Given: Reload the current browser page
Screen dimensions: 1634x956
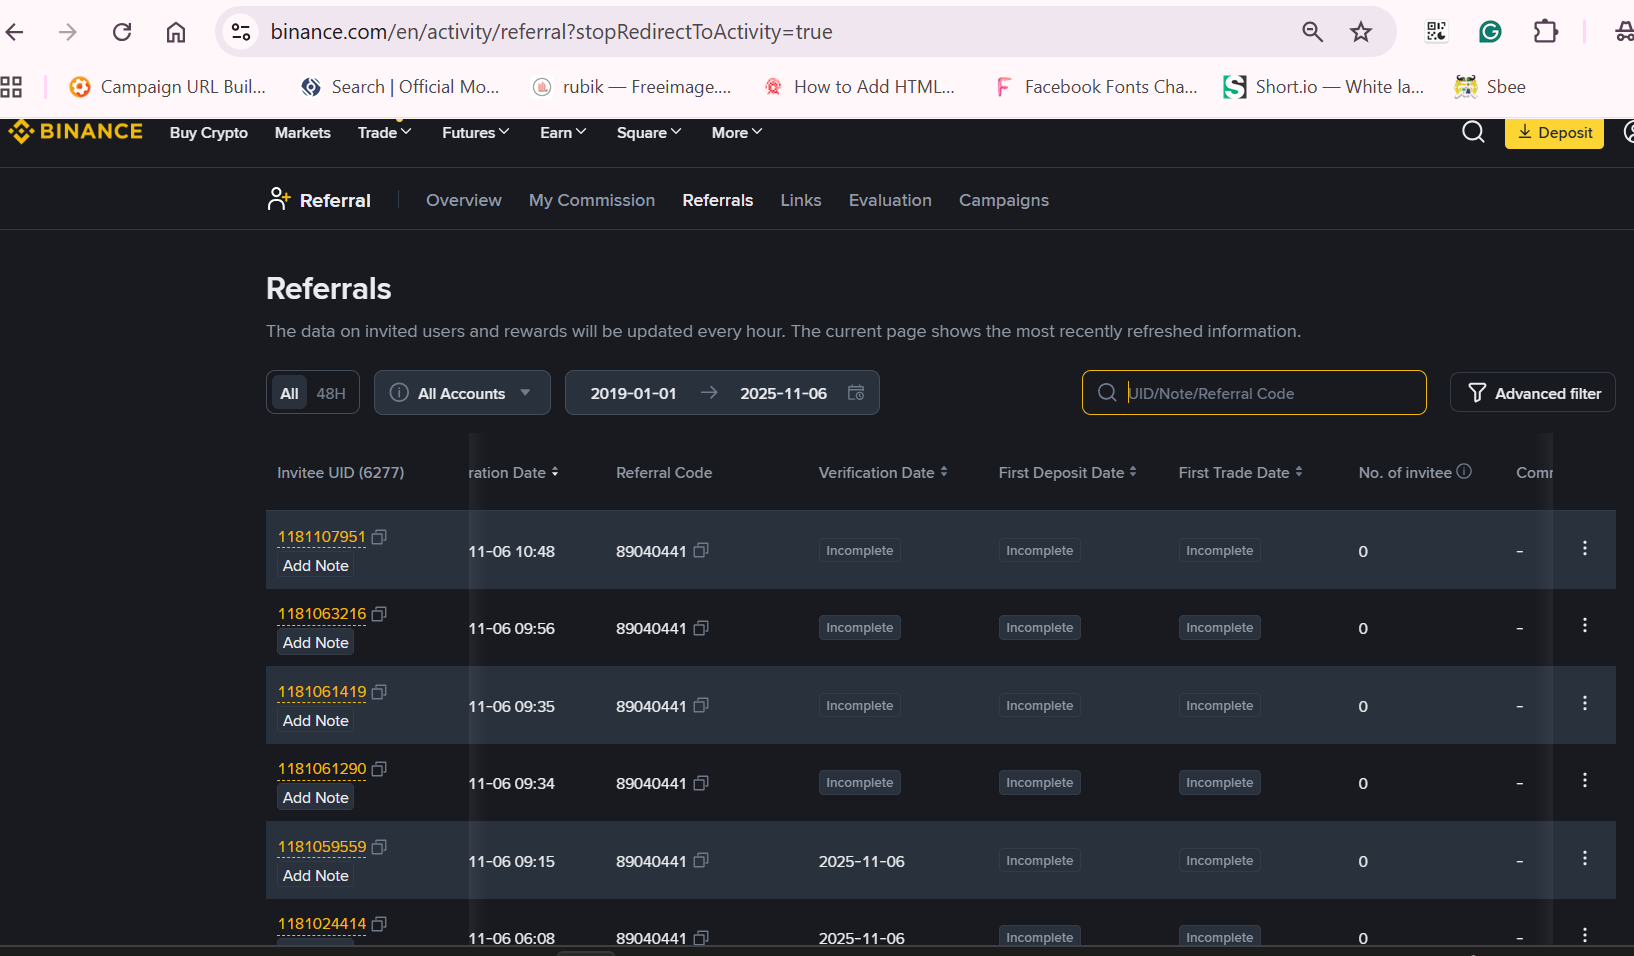Looking at the screenshot, I should pyautogui.click(x=122, y=32).
